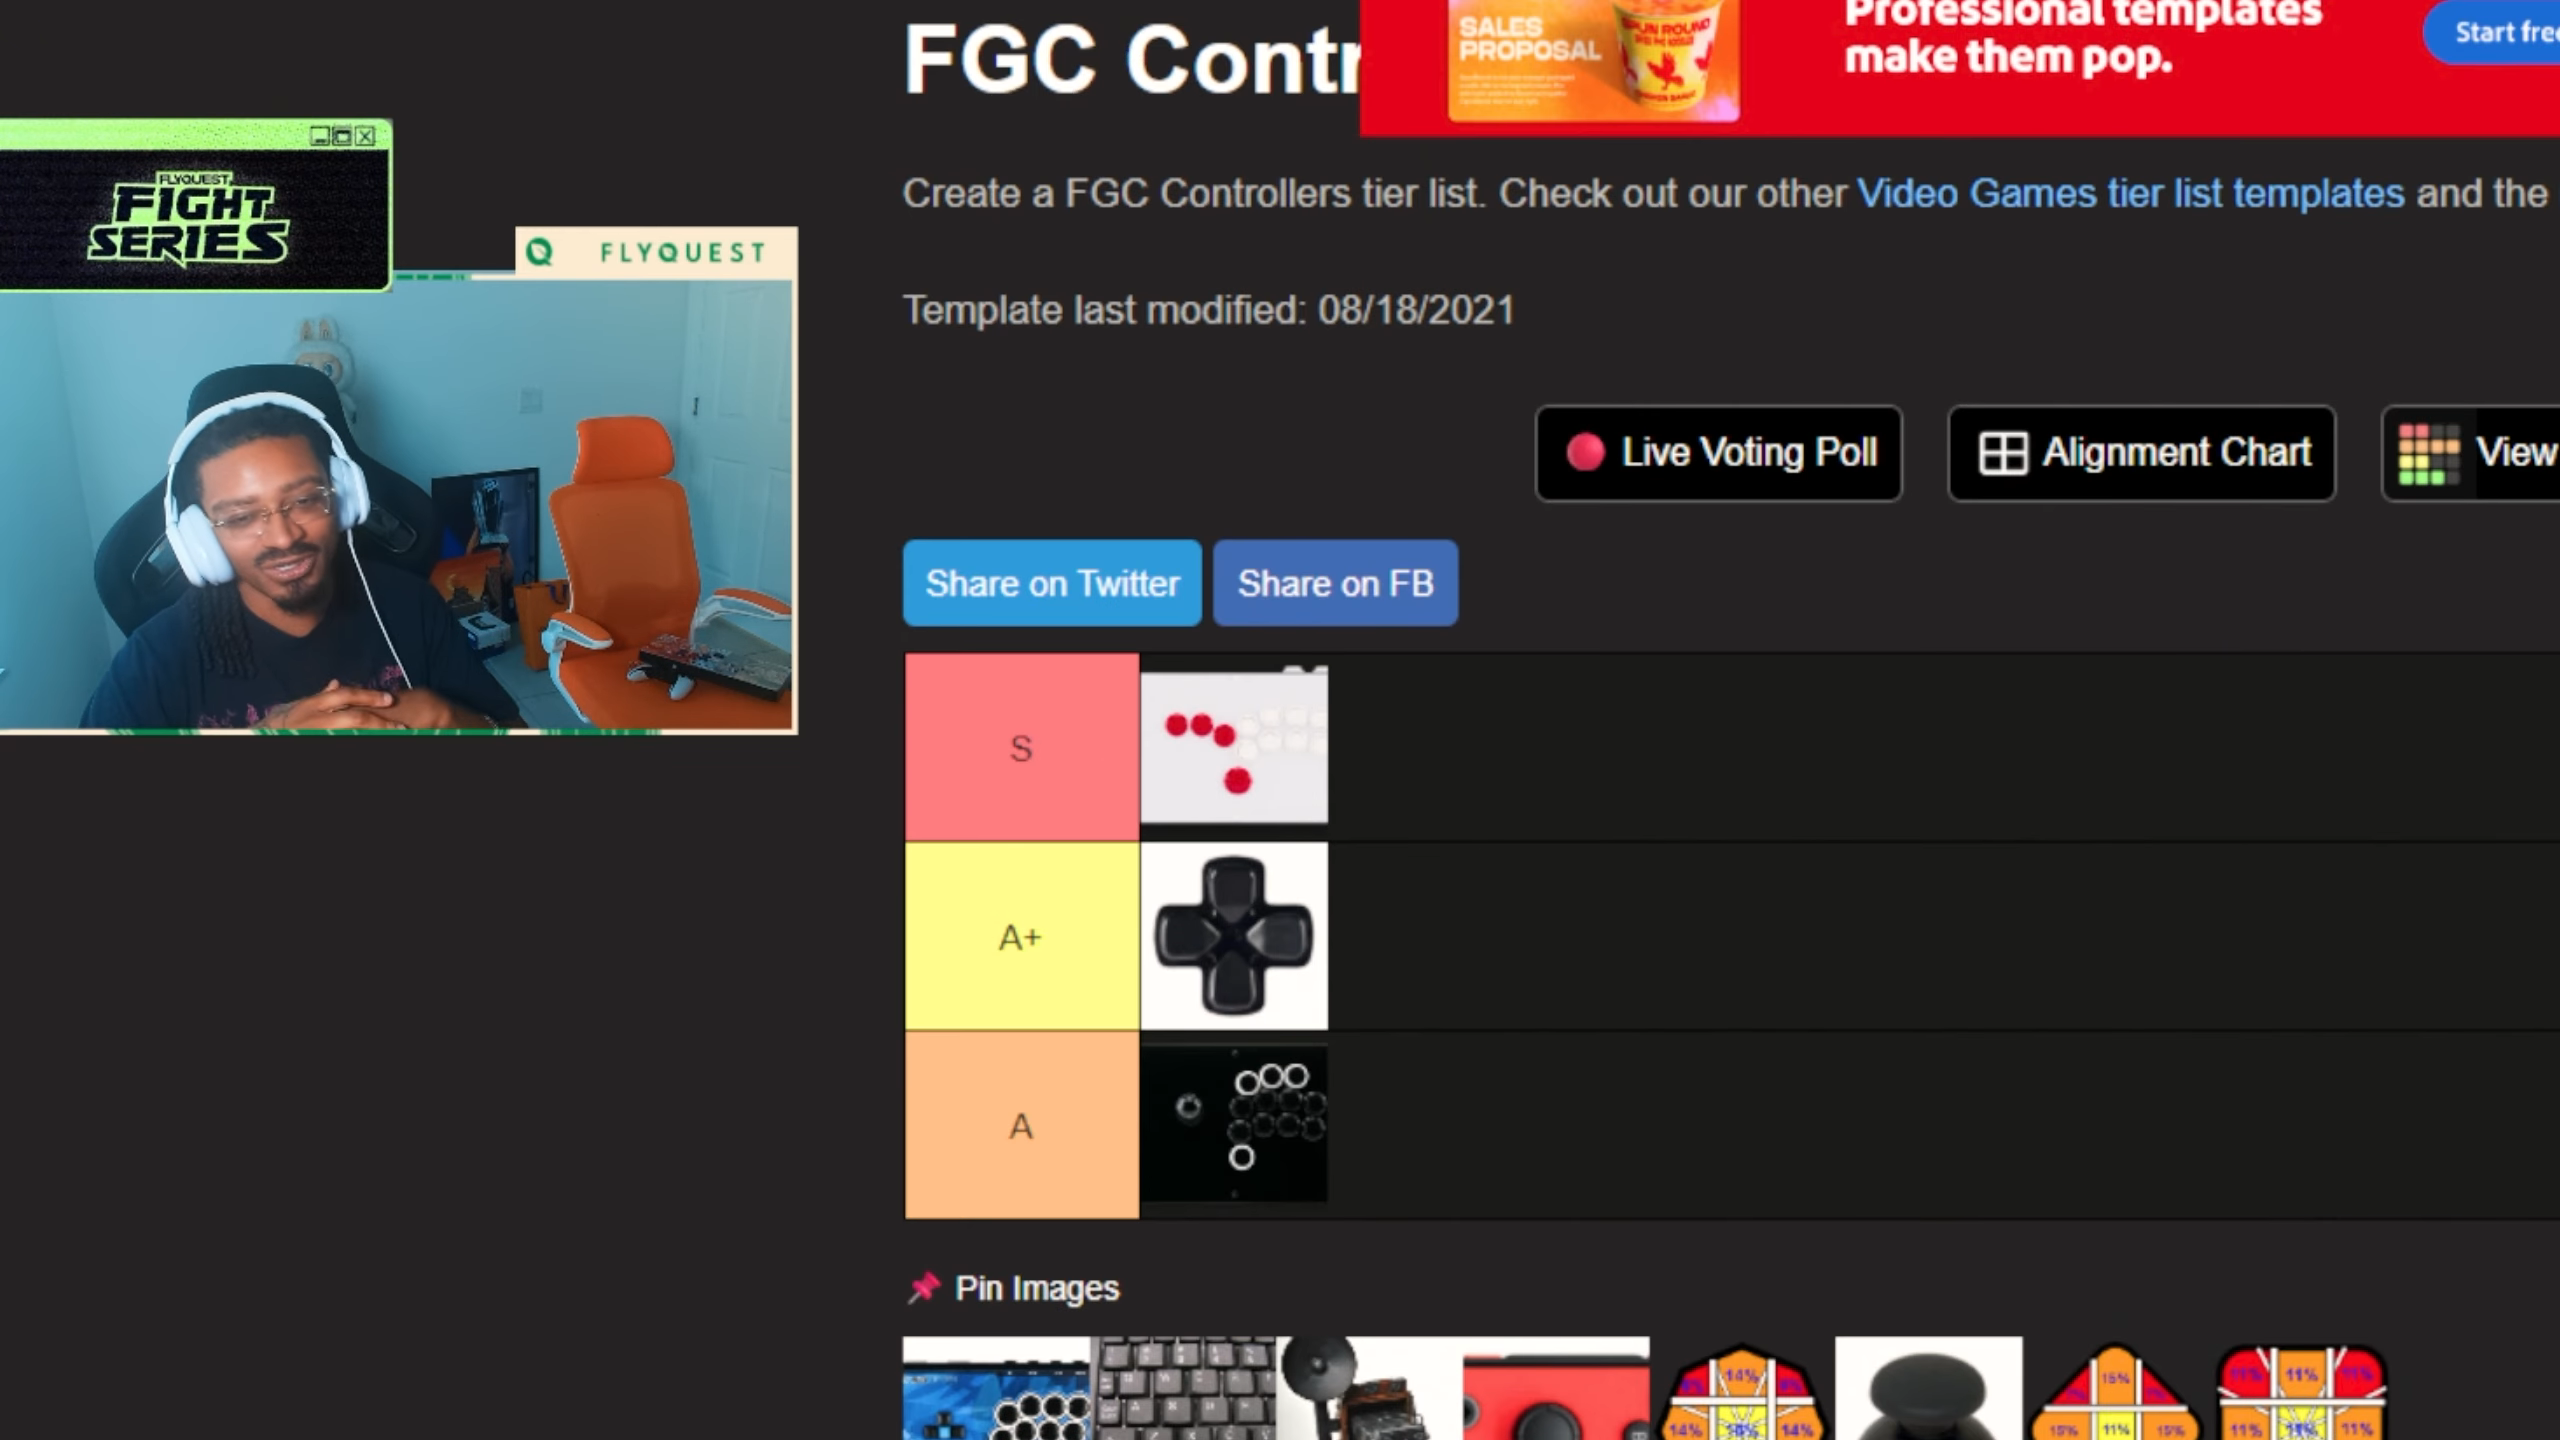Pick the blue hitbox controller thumbnail

(996, 1389)
